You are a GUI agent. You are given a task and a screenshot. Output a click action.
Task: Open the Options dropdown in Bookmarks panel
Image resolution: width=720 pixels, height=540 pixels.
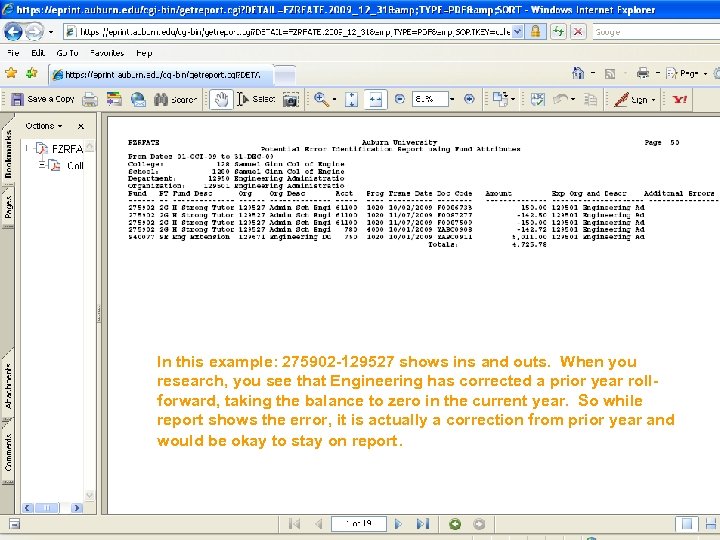click(44, 126)
